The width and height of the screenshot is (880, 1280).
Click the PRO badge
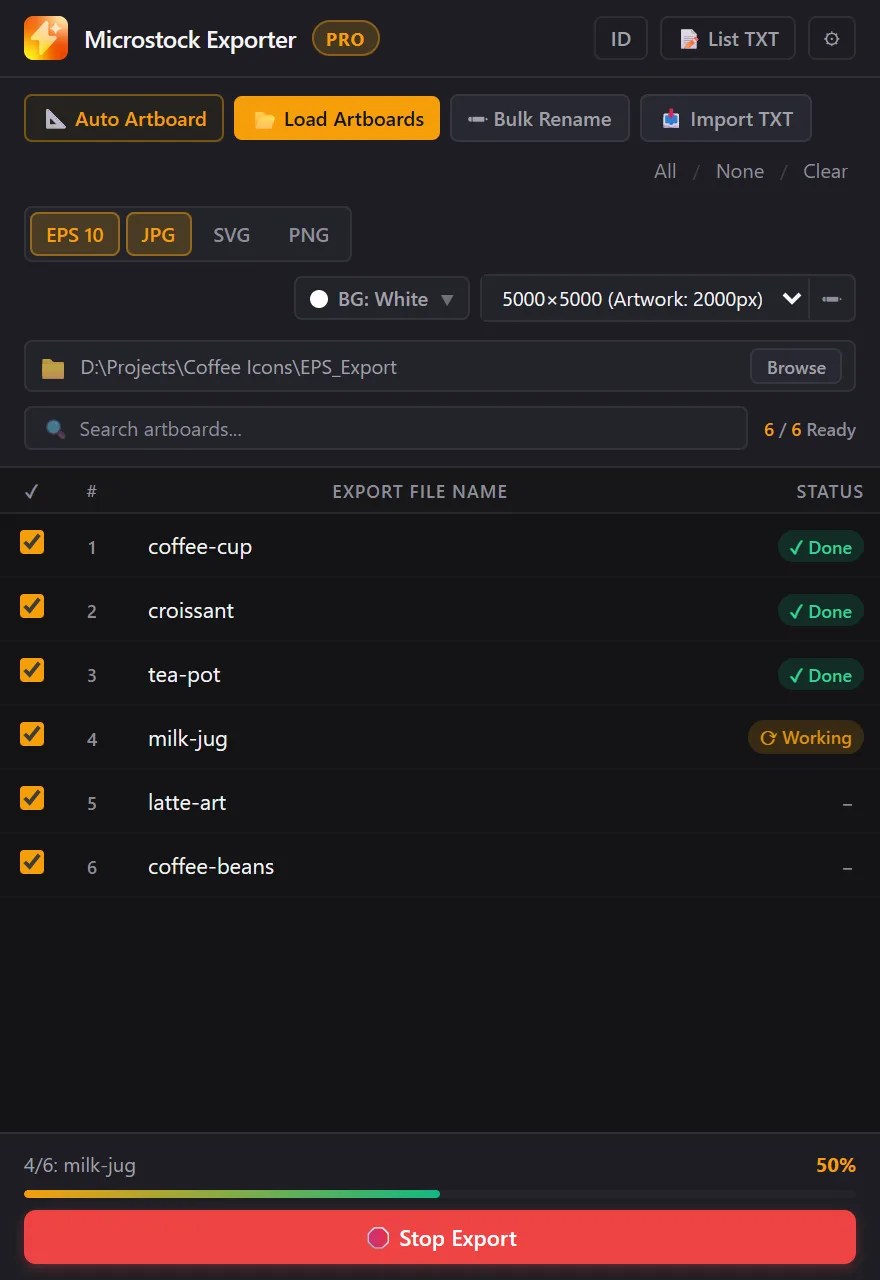[x=346, y=40]
